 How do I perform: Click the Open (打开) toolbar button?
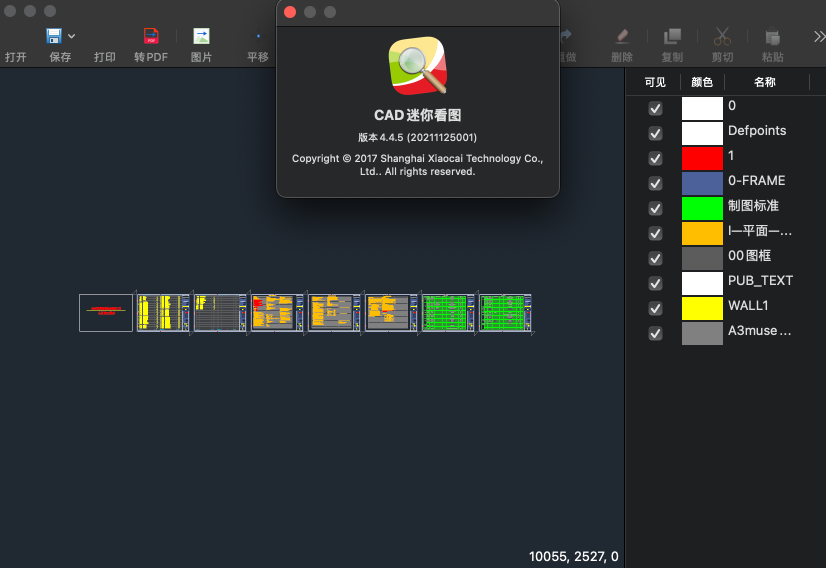pyautogui.click(x=16, y=56)
